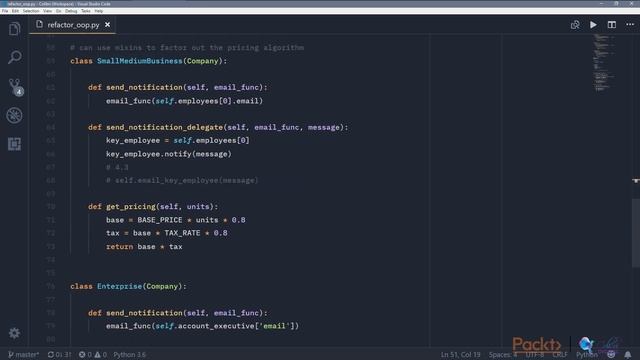The image size is (640, 360).
Task: Click the key_employee.notify(message) line
Action: [x=169, y=154]
